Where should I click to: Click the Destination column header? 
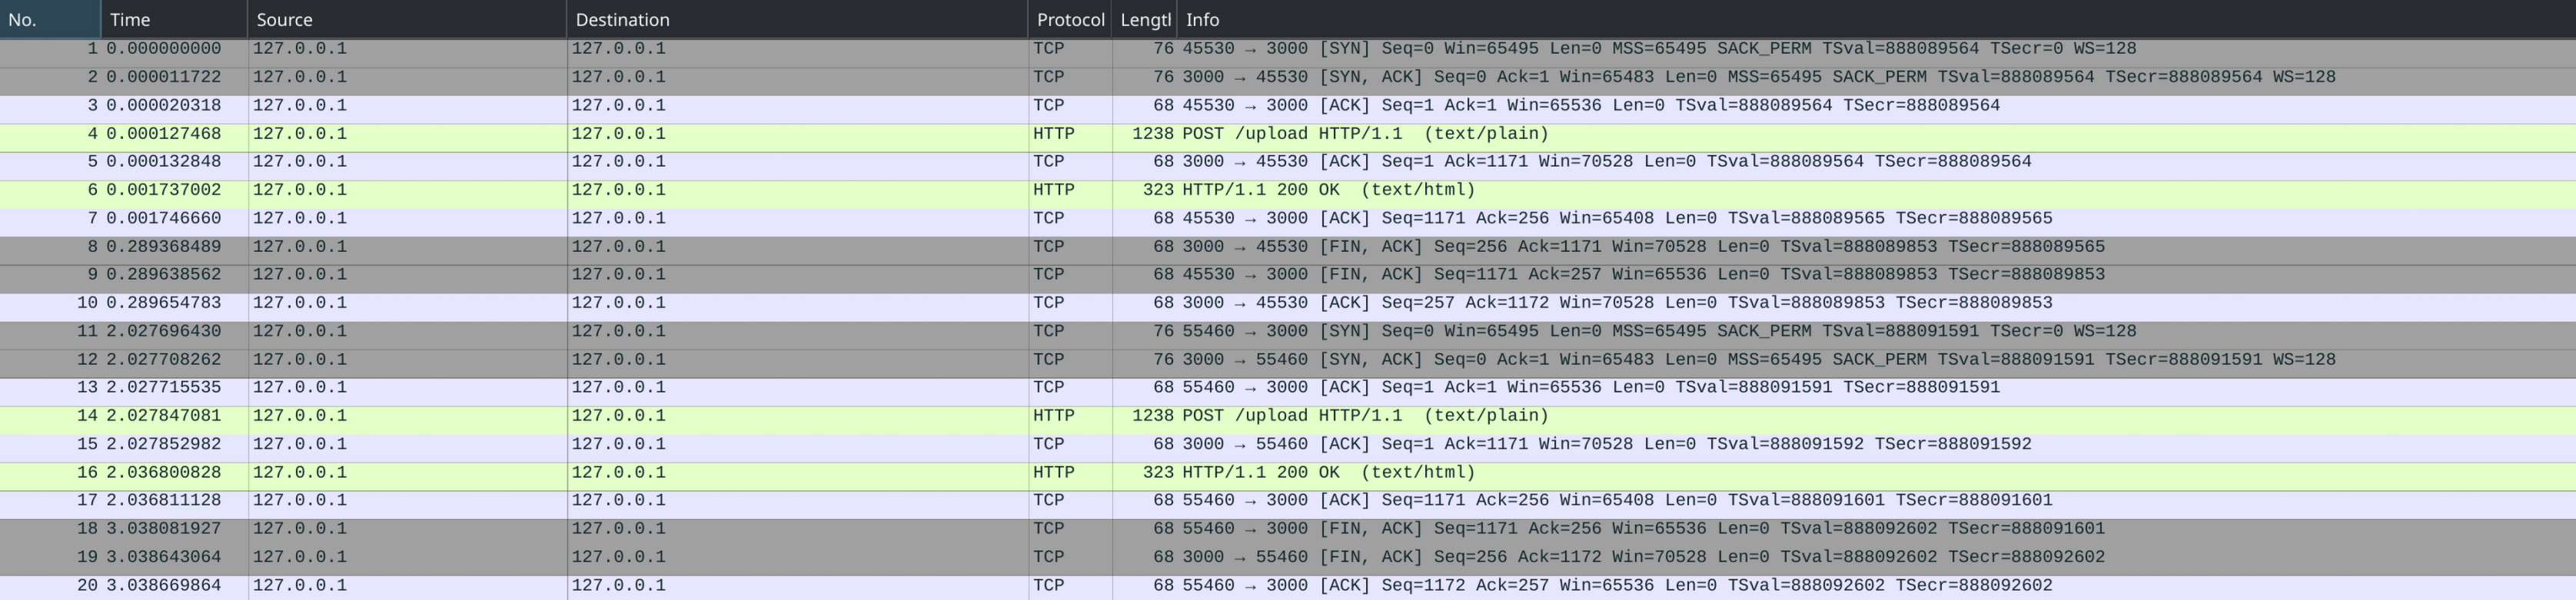[797, 19]
